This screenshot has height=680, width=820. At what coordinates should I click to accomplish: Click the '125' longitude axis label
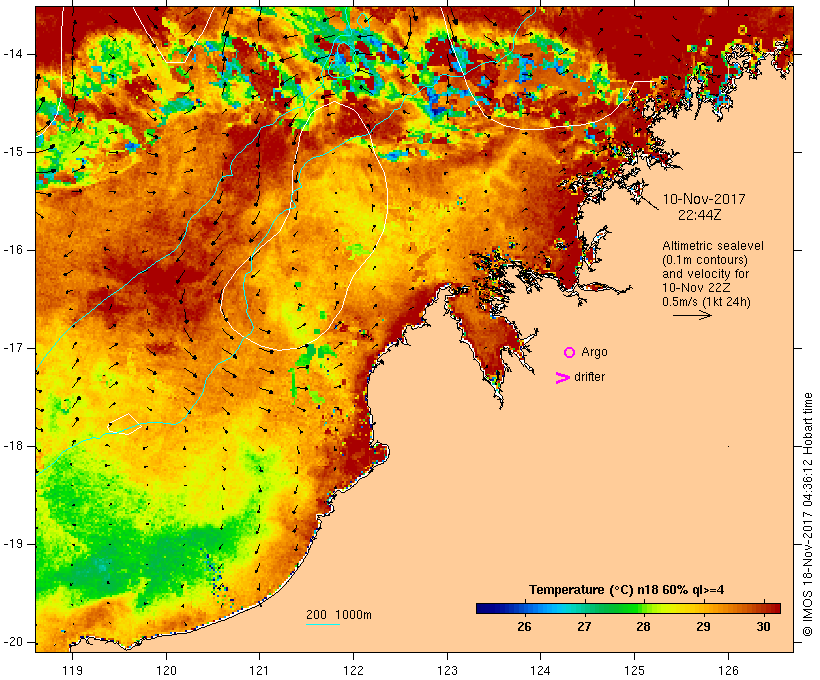point(635,670)
